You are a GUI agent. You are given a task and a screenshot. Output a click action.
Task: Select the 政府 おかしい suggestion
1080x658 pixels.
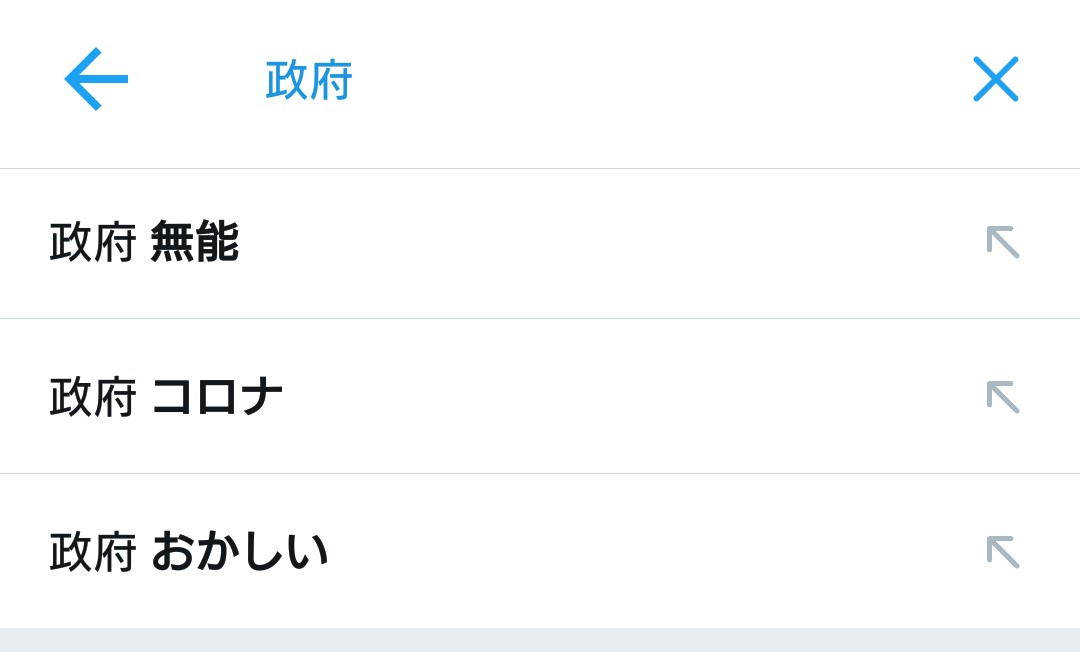pos(540,551)
